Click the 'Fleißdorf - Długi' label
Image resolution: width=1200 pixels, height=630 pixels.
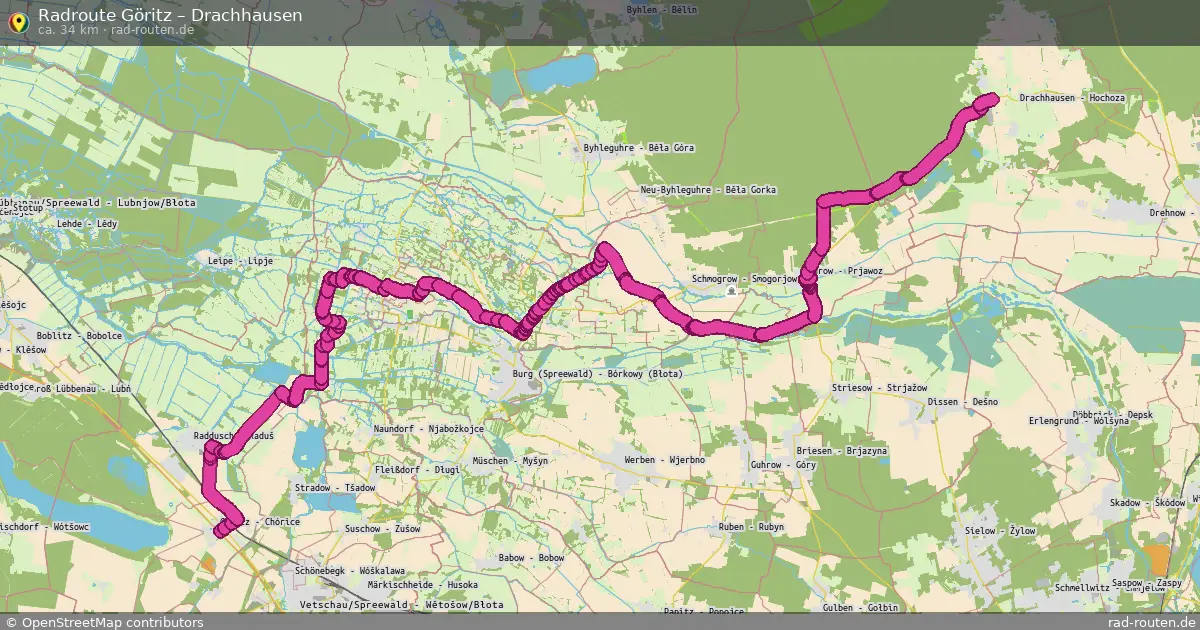(418, 468)
